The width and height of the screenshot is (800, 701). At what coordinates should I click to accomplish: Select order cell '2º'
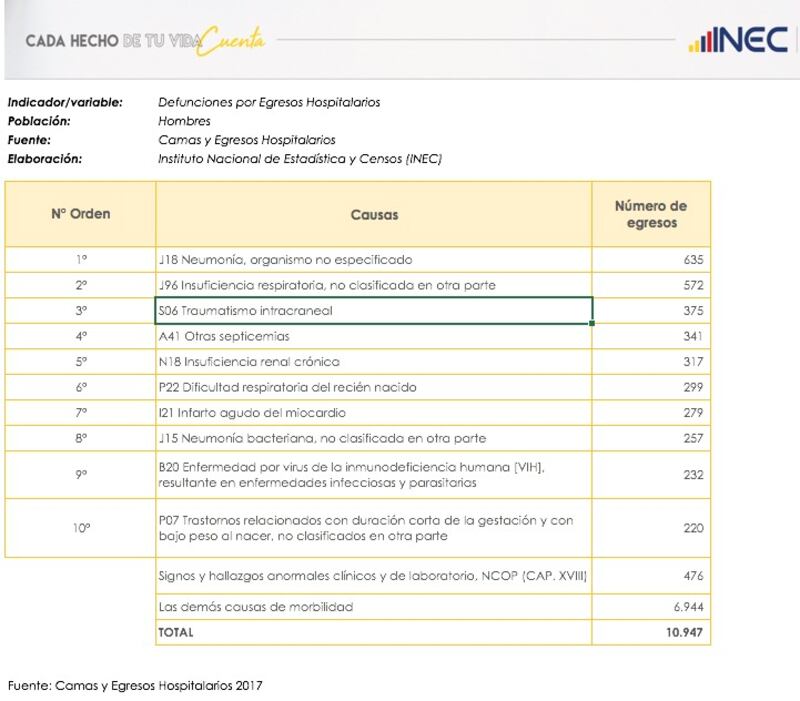81,285
